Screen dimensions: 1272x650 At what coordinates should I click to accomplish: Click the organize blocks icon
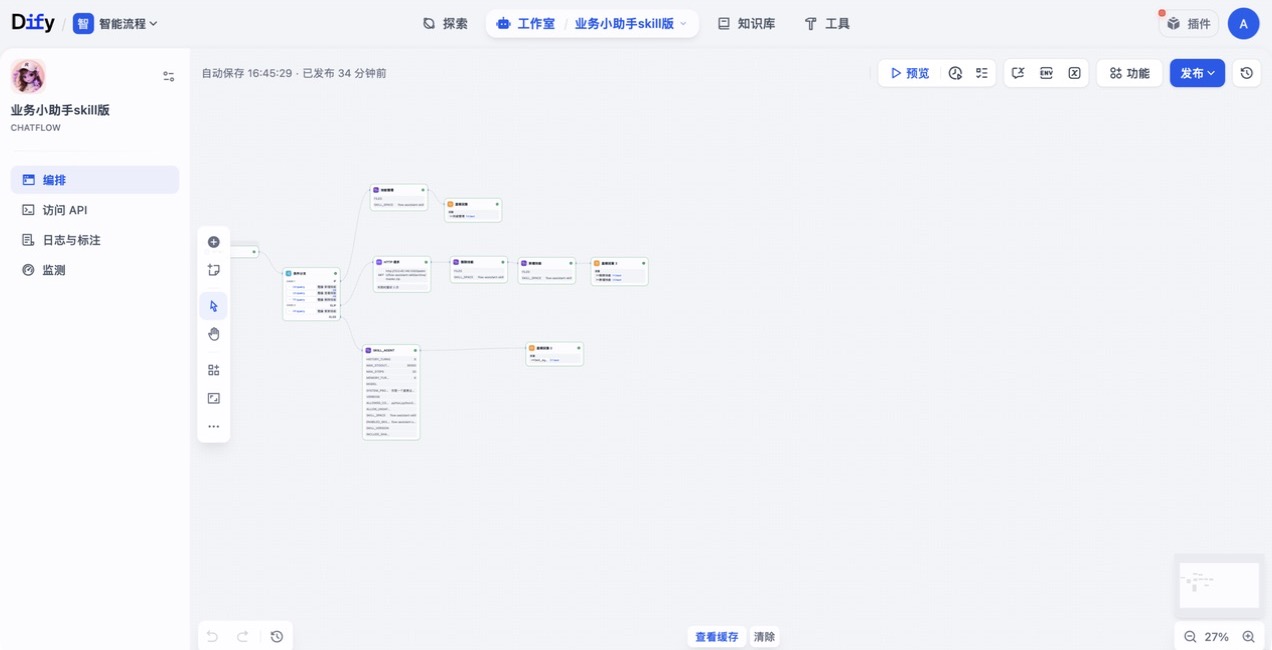click(x=213, y=370)
